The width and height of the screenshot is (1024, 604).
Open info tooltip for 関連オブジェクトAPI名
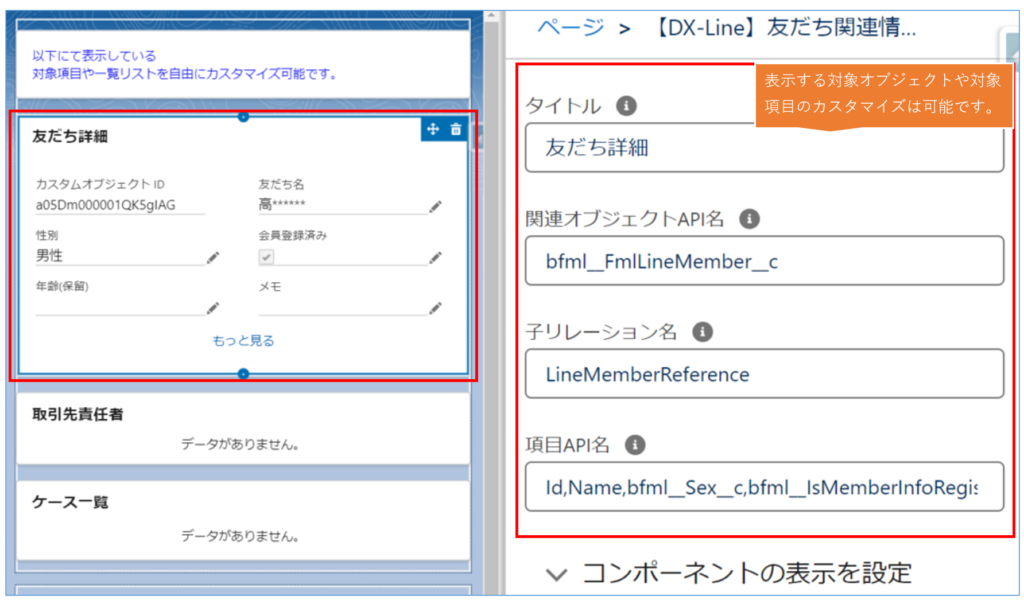click(750, 219)
